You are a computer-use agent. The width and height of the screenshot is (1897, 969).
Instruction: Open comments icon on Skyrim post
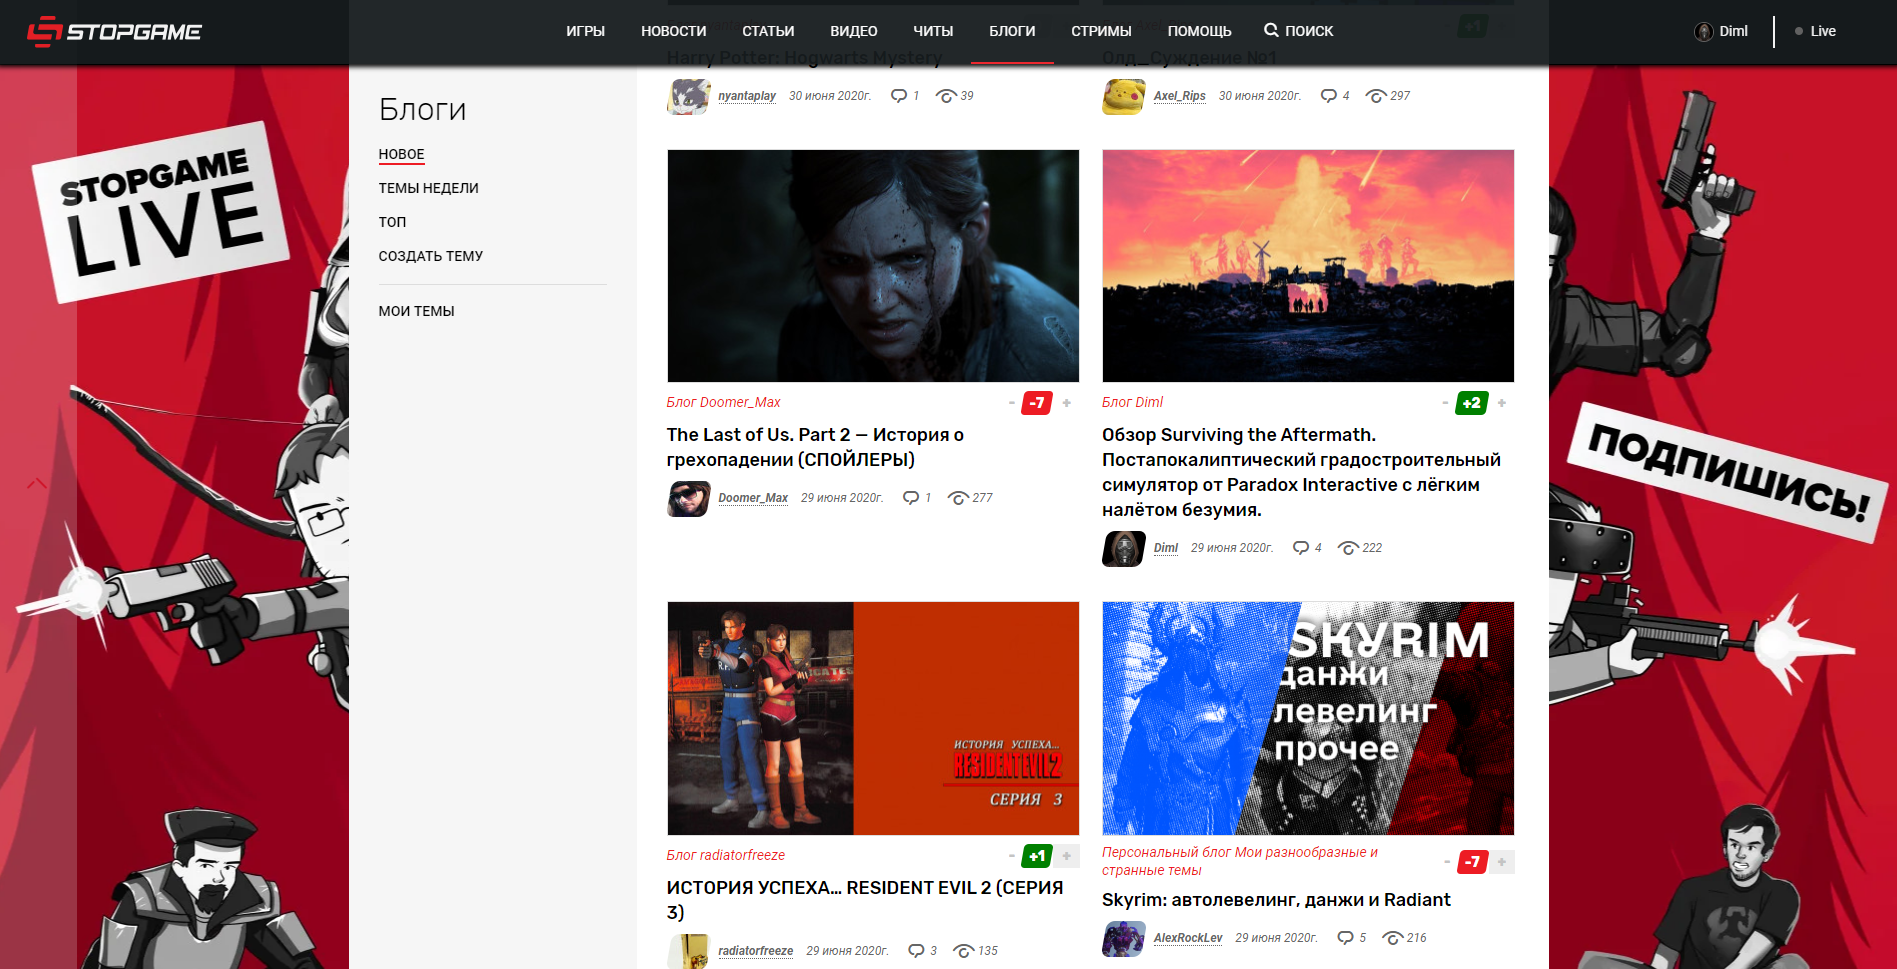[1345, 938]
